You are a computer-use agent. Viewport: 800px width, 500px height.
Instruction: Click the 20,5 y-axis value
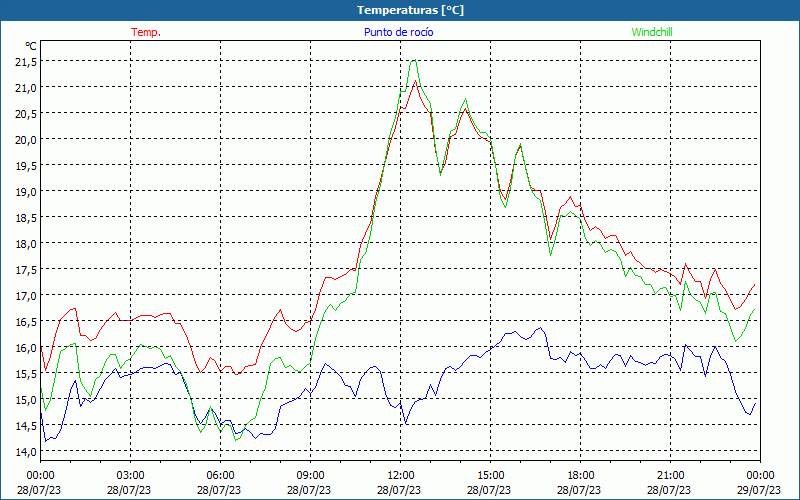click(26, 114)
